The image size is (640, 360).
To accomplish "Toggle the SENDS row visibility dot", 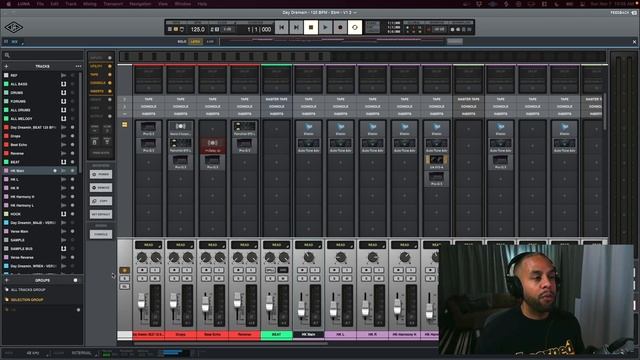I will 109,100.
